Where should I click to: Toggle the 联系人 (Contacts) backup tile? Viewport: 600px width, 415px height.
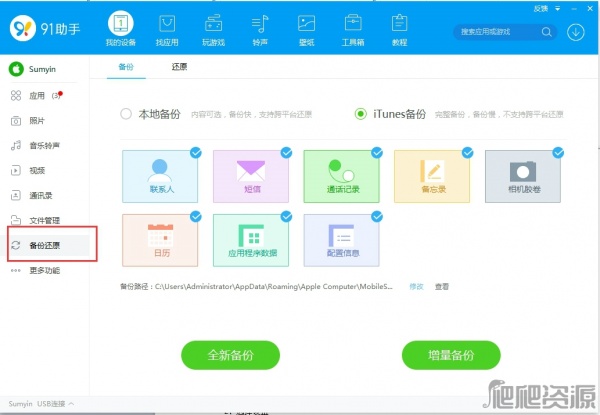click(160, 176)
